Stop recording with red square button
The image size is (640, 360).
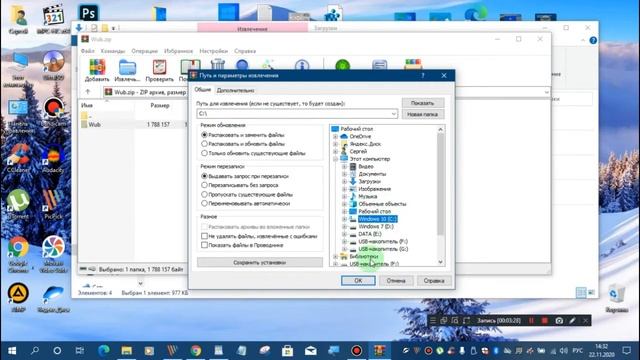pyautogui.click(x=544, y=321)
